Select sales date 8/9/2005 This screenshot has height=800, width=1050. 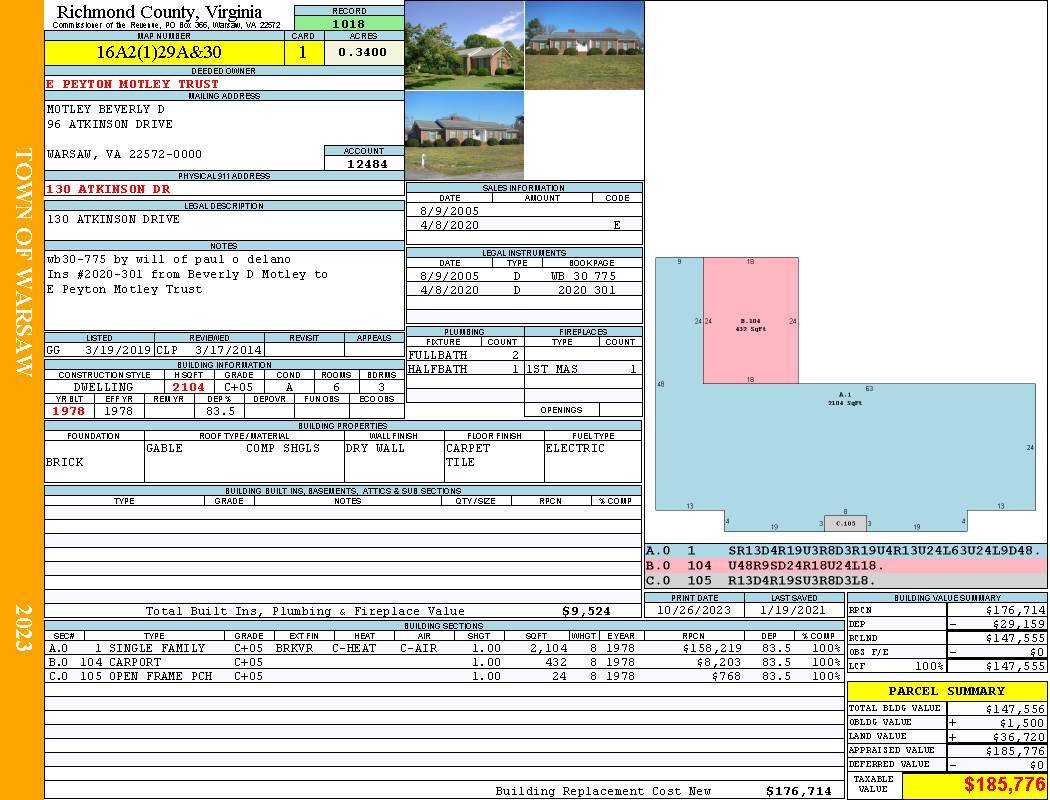click(449, 211)
